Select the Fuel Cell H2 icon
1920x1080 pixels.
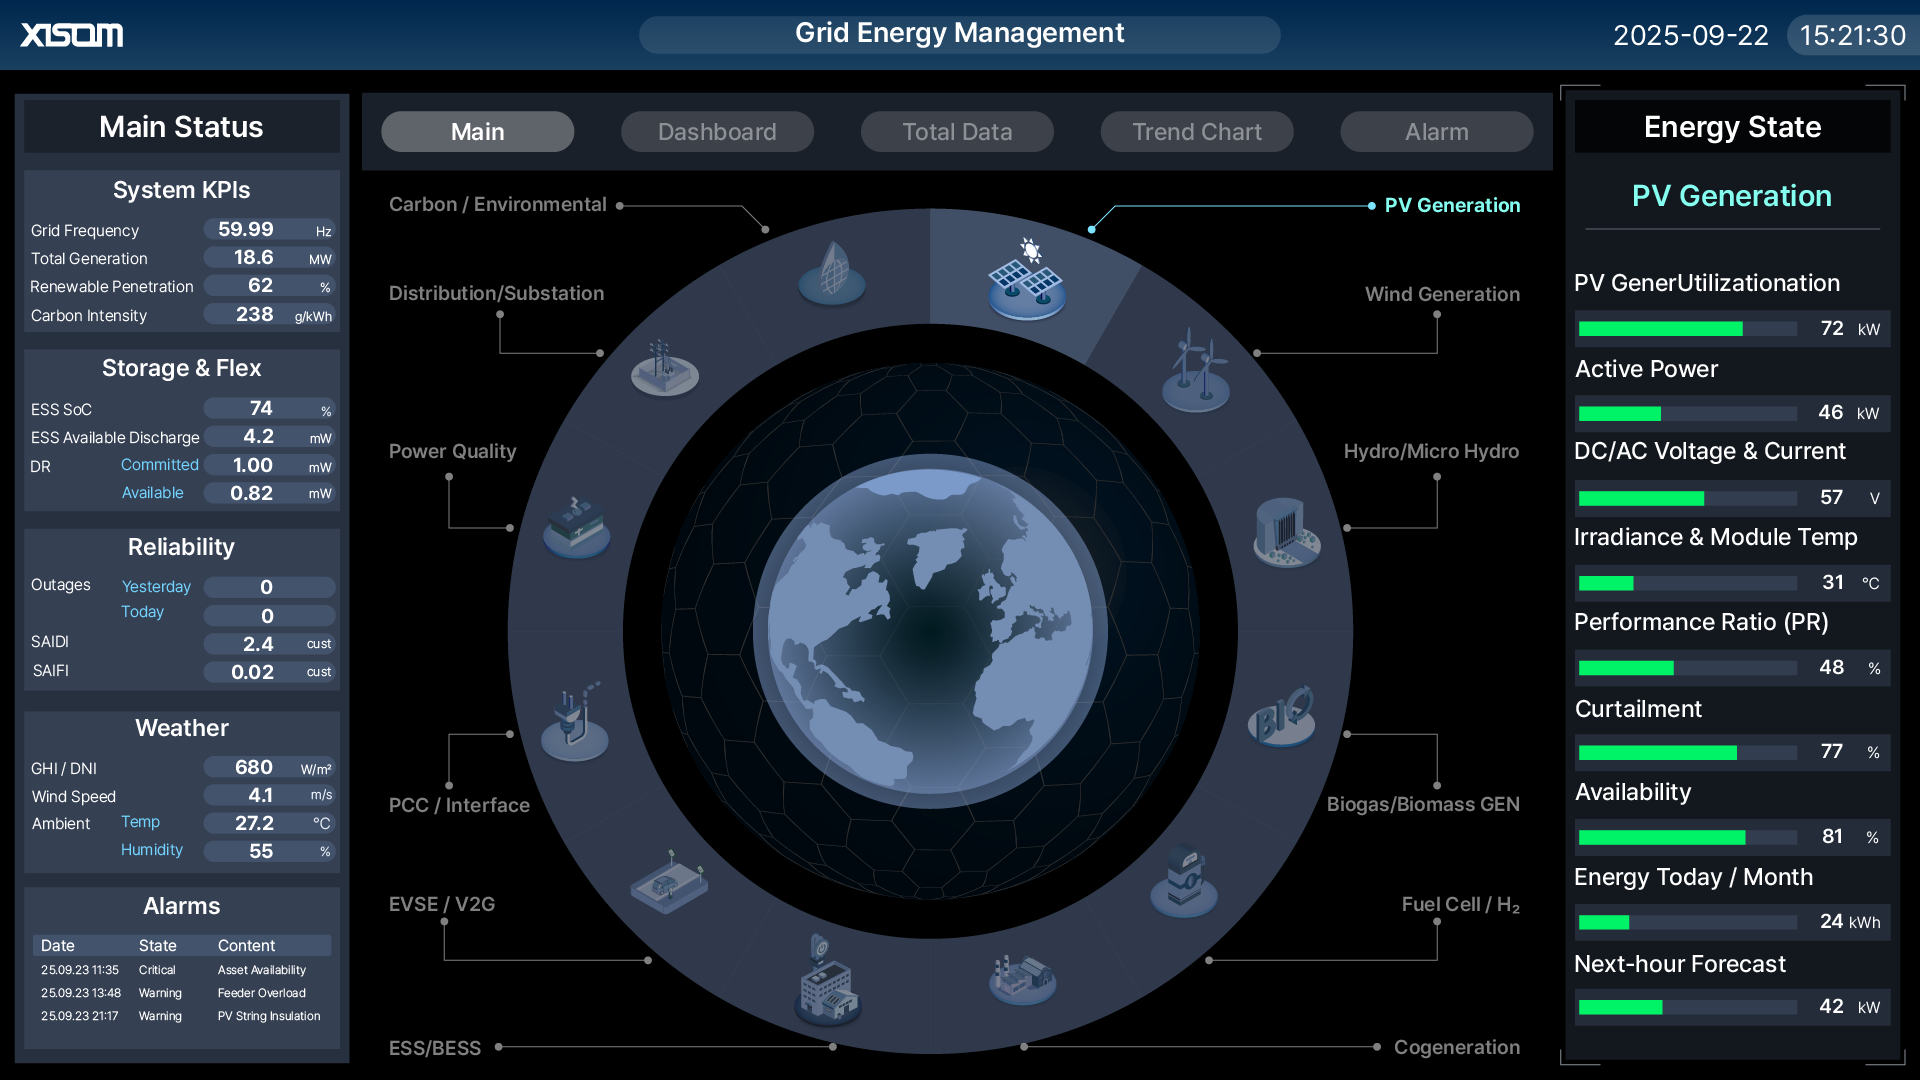[x=1185, y=882]
